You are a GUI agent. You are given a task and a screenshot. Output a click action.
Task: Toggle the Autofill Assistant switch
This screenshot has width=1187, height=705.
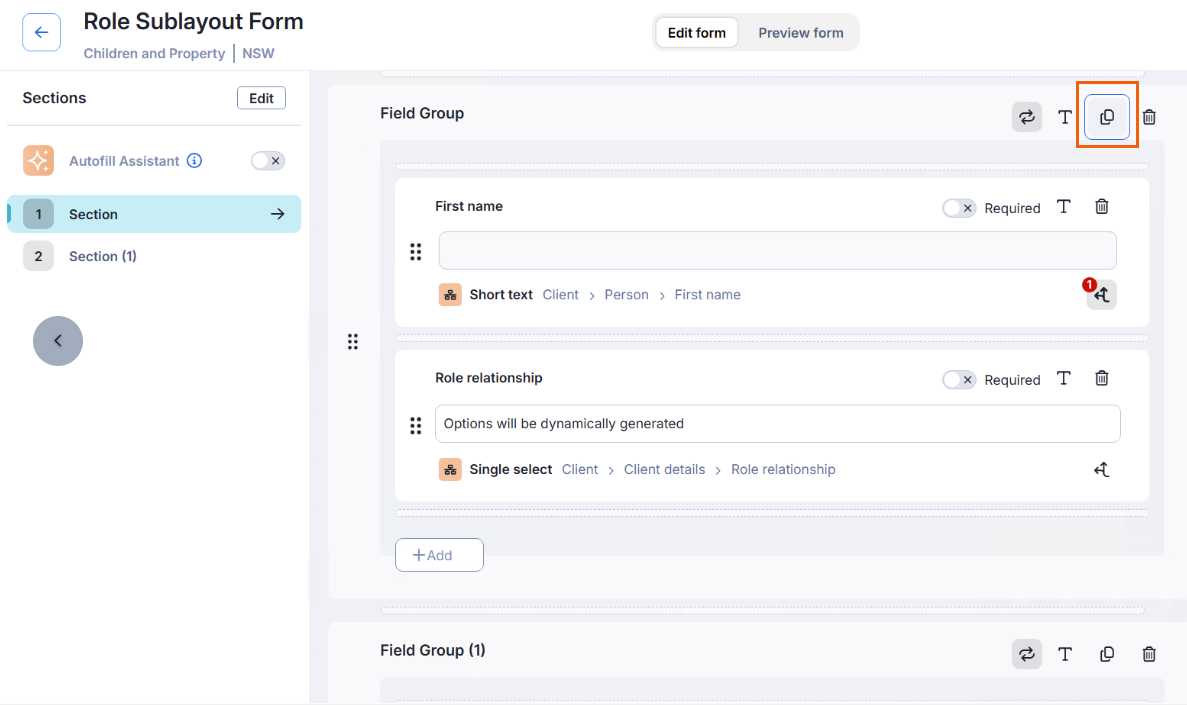pos(268,161)
